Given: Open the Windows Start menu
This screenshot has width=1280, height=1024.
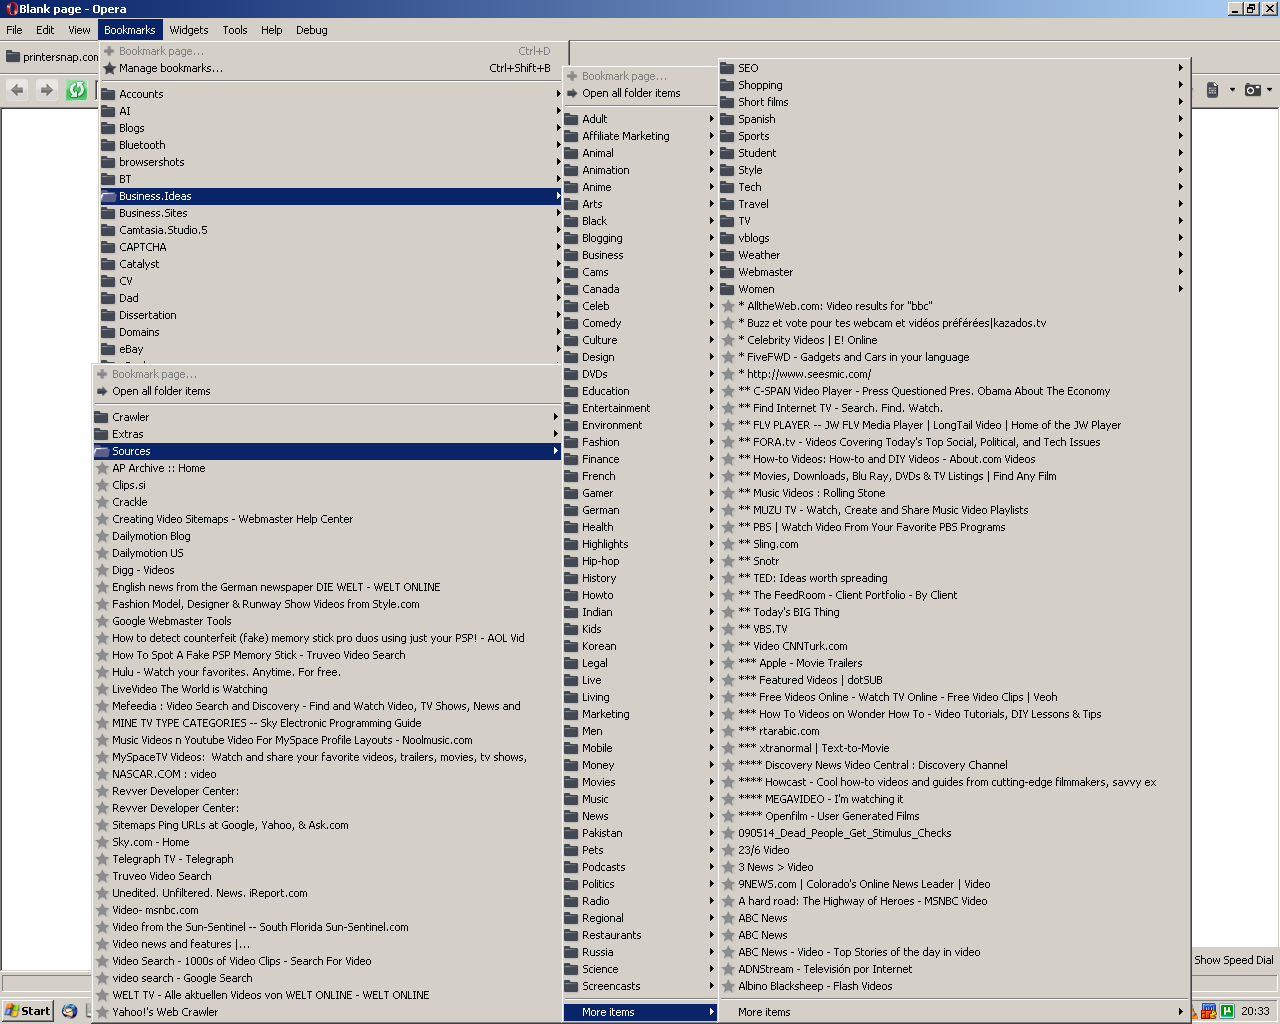Looking at the screenshot, I should click(27, 1011).
